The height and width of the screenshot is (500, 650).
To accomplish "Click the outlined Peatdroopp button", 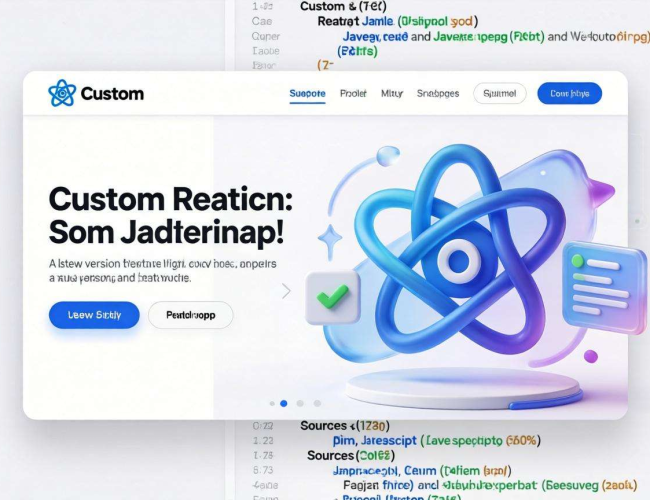I will pos(191,315).
